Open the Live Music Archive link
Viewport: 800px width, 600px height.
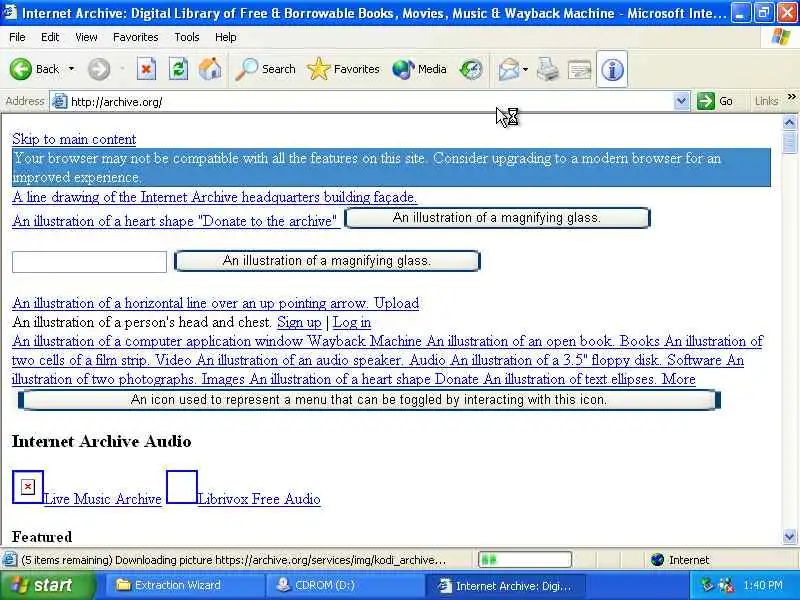103,499
